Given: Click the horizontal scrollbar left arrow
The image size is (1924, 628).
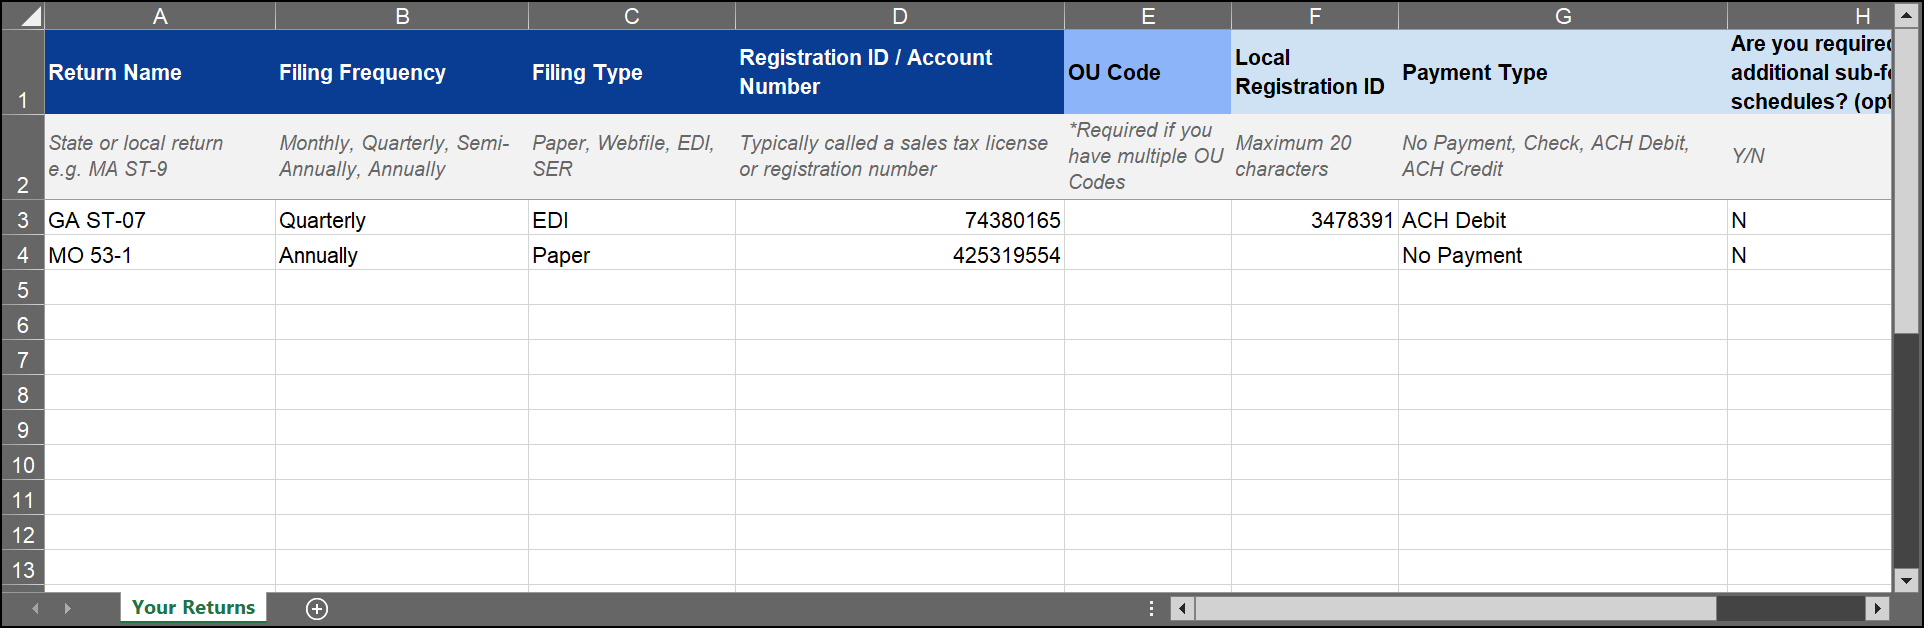Looking at the screenshot, I should coord(1182,608).
